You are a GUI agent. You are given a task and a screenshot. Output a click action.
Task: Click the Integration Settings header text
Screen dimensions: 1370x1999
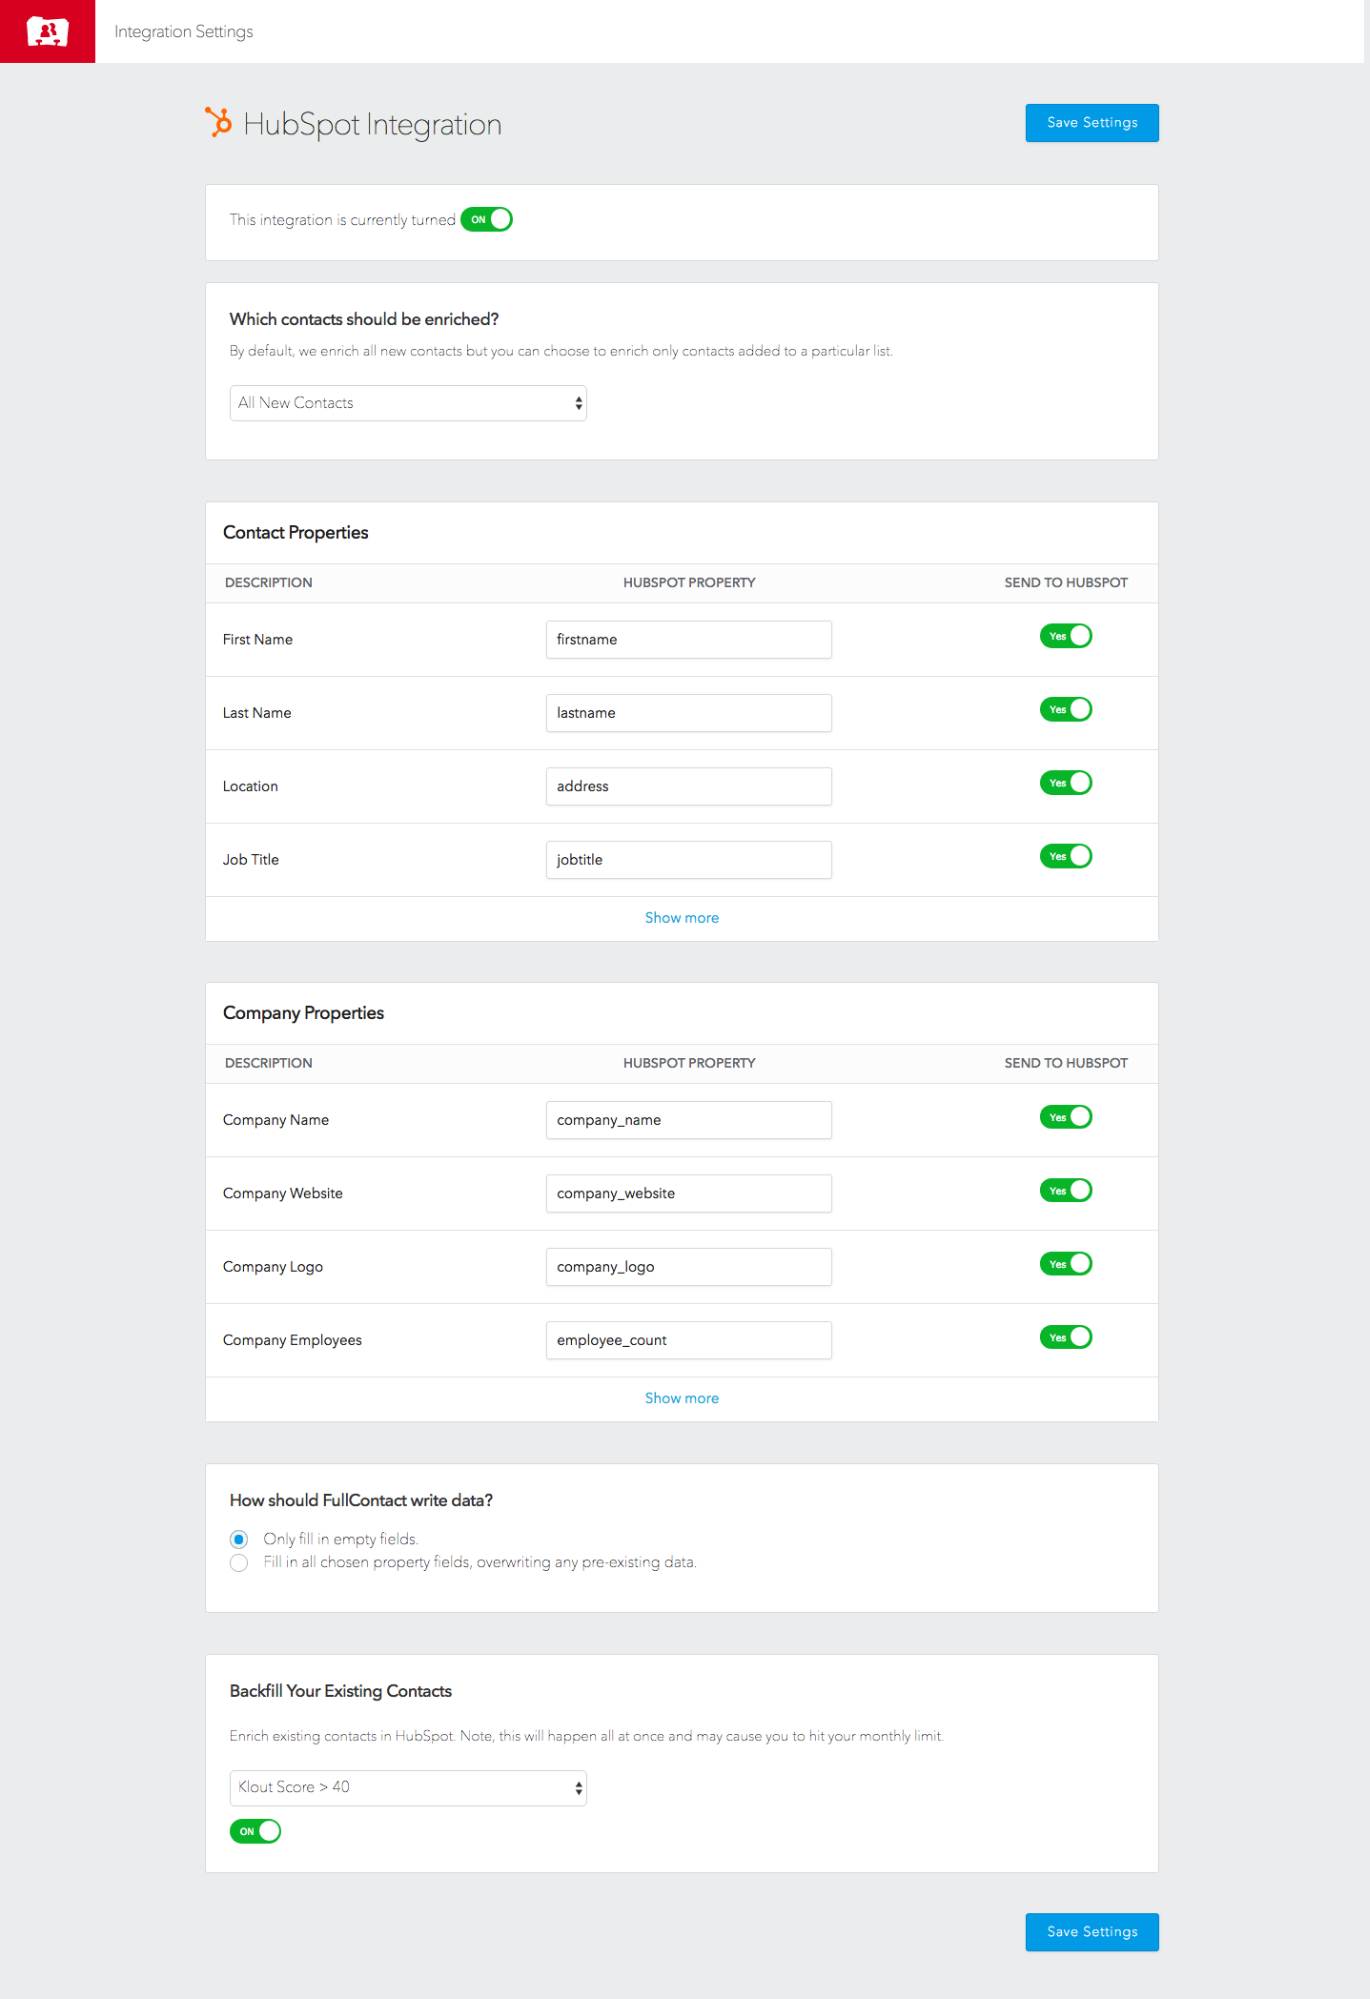pos(184,32)
